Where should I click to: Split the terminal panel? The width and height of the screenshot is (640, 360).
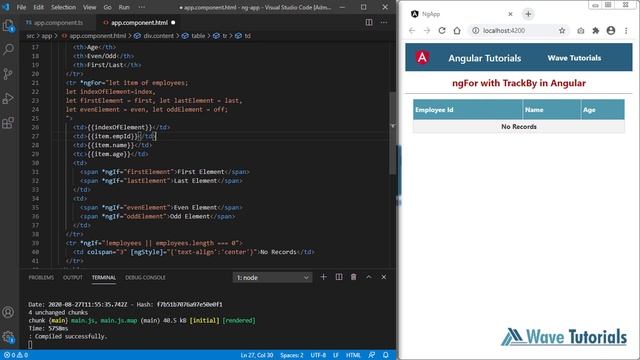[339, 277]
